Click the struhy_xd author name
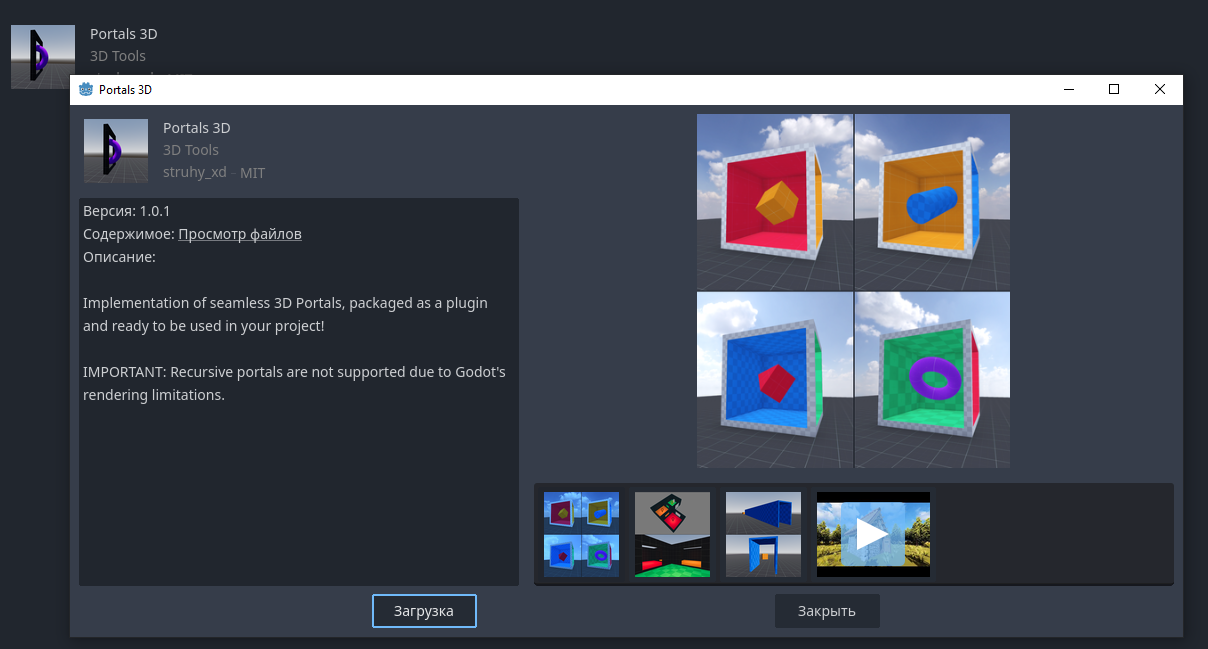Screen dimensions: 1208x649 coord(195,172)
